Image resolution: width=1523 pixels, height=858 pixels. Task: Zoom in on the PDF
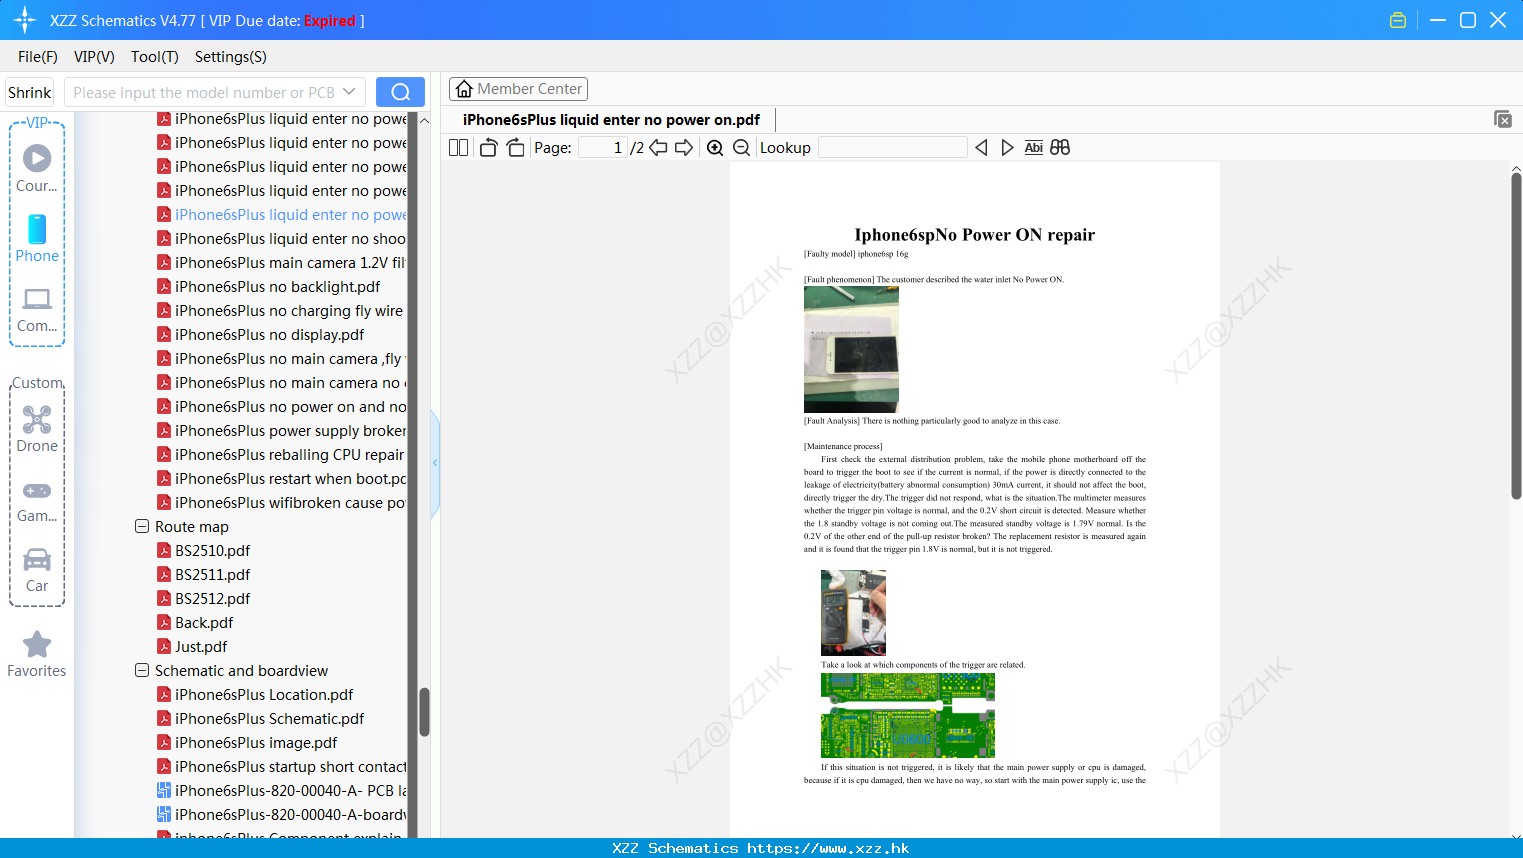(715, 148)
